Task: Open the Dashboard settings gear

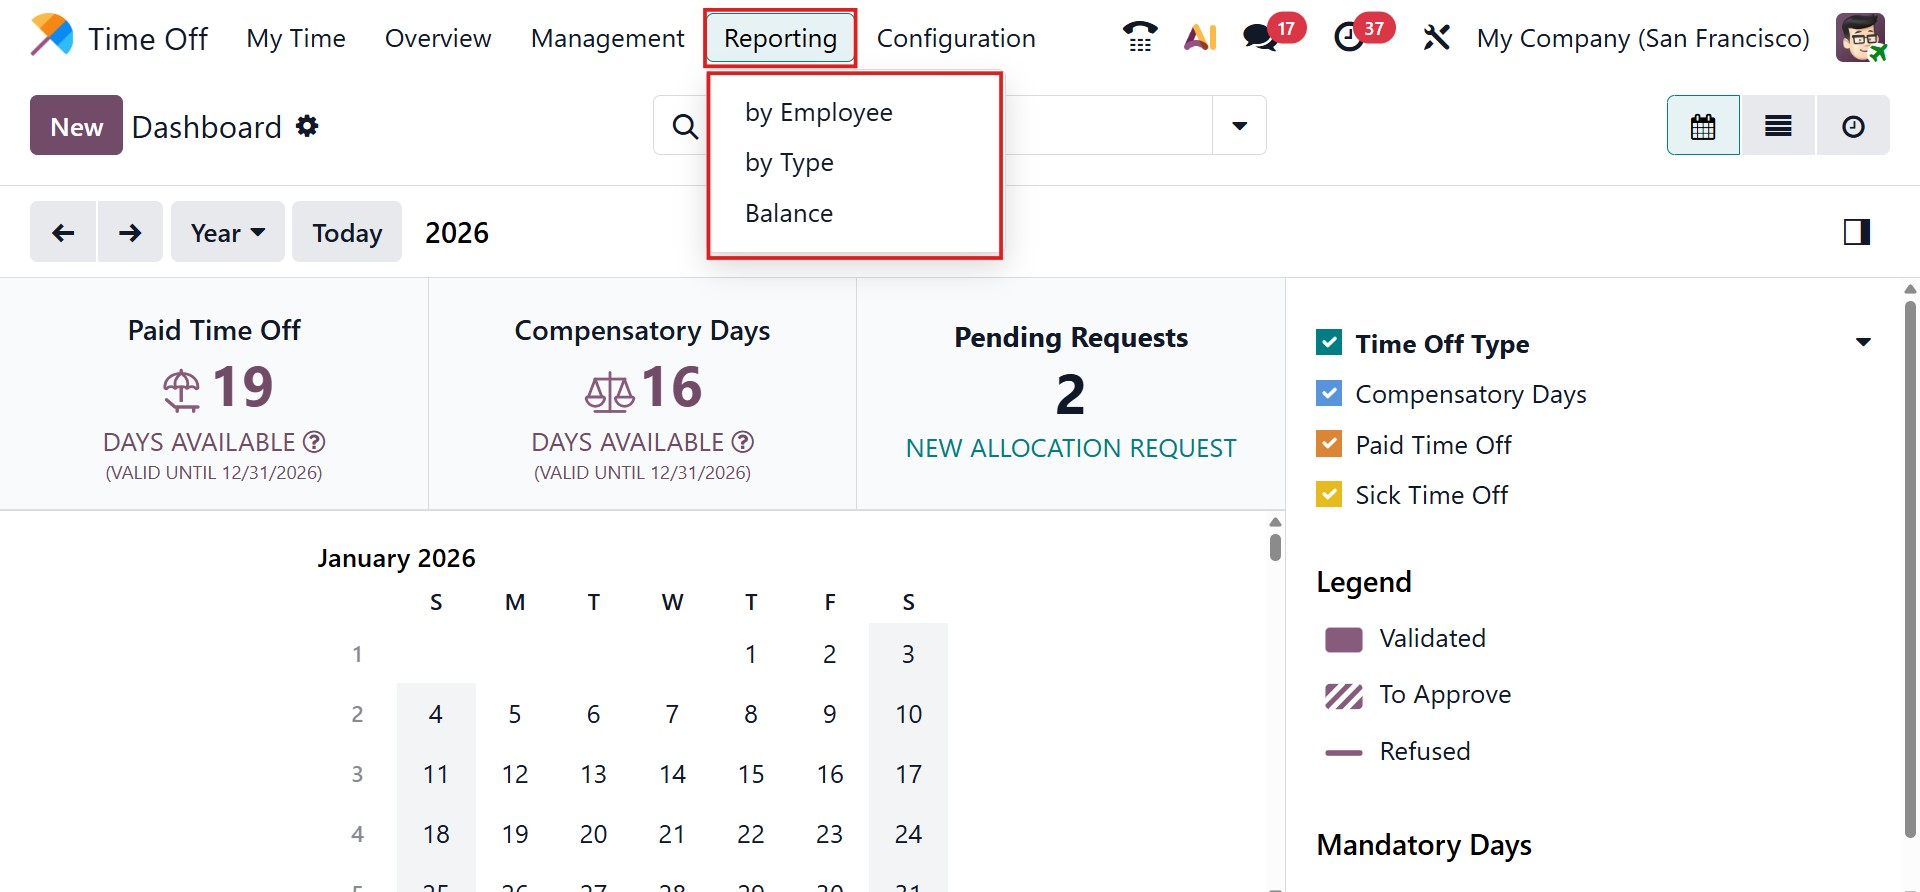Action: pyautogui.click(x=308, y=126)
